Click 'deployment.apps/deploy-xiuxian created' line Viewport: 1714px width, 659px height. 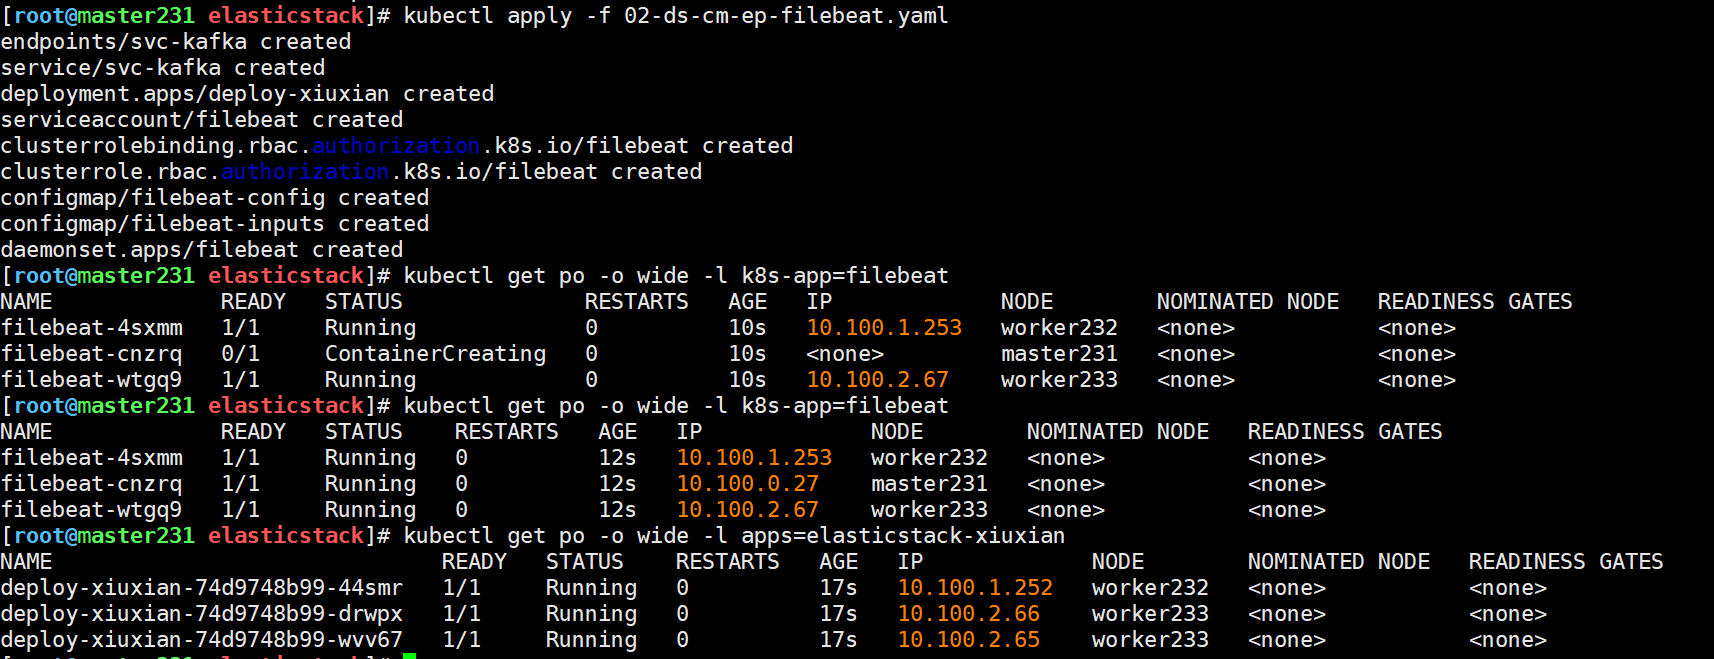click(247, 94)
